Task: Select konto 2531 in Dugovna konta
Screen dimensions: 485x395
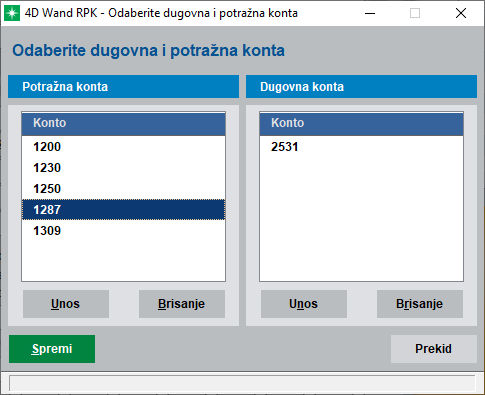Action: (x=361, y=147)
